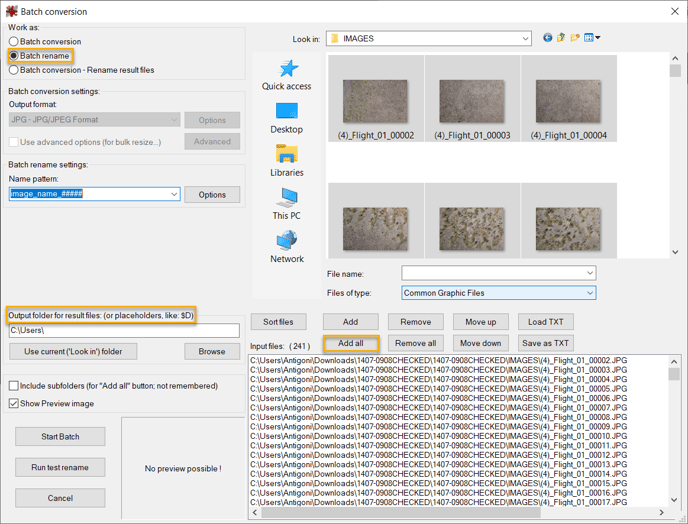Select input file ending Flight_01_00005.JPG
The height and width of the screenshot is (524, 688).
pos(439,389)
